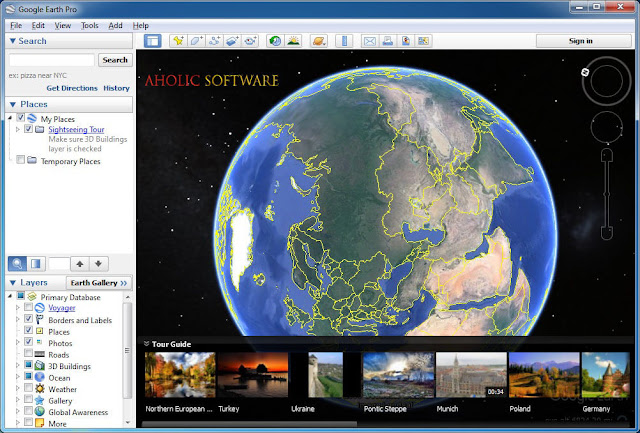
Task: Open the Earth Gallery button
Action: point(99,283)
